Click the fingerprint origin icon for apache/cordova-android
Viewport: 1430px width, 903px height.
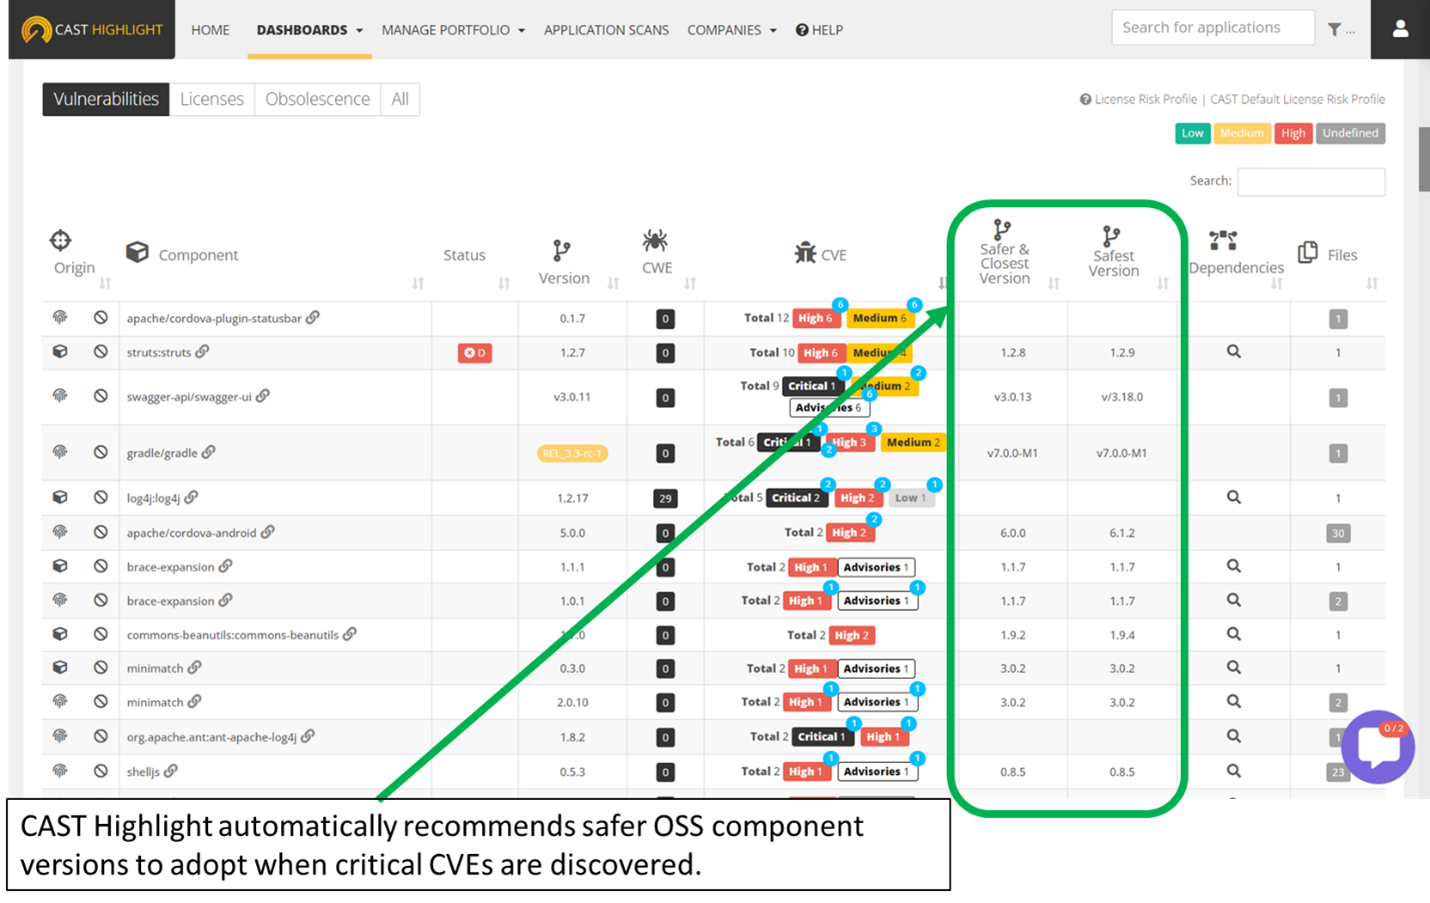[x=60, y=532]
